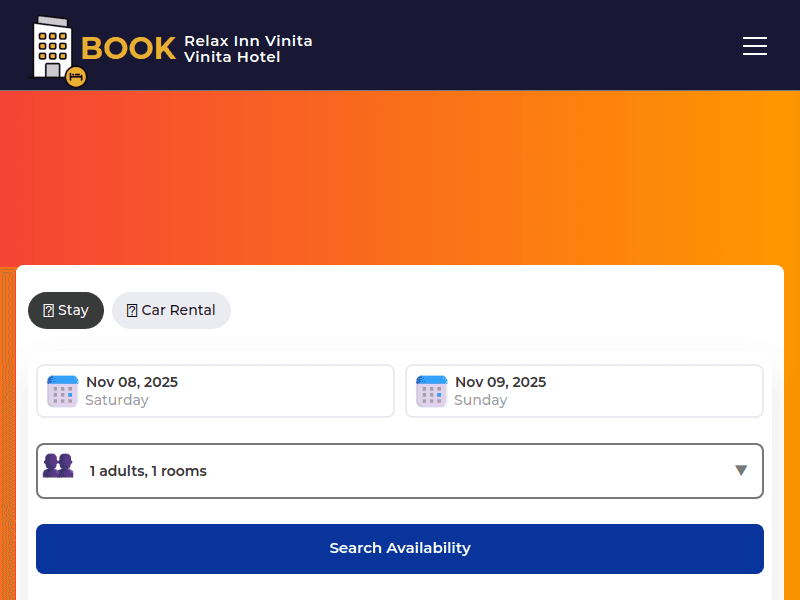Click the hotel building logo icon

pyautogui.click(x=50, y=46)
